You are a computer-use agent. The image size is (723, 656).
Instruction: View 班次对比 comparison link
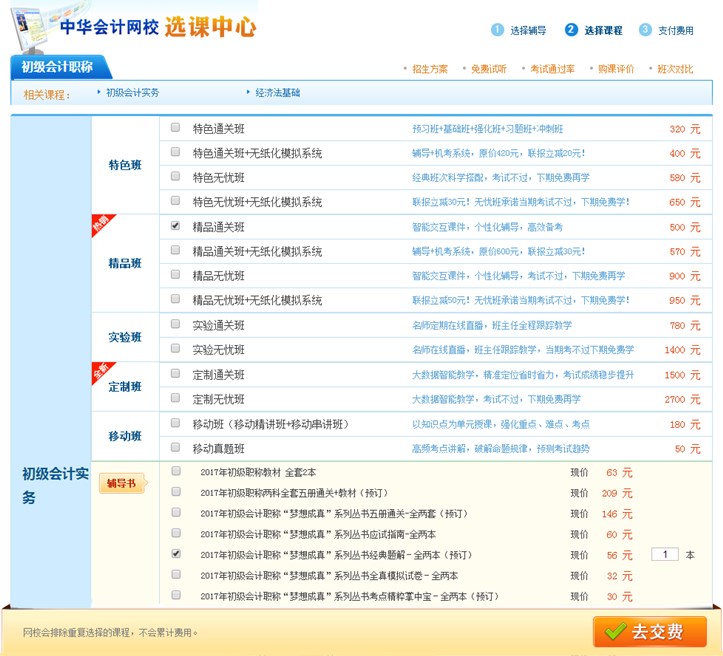675,69
